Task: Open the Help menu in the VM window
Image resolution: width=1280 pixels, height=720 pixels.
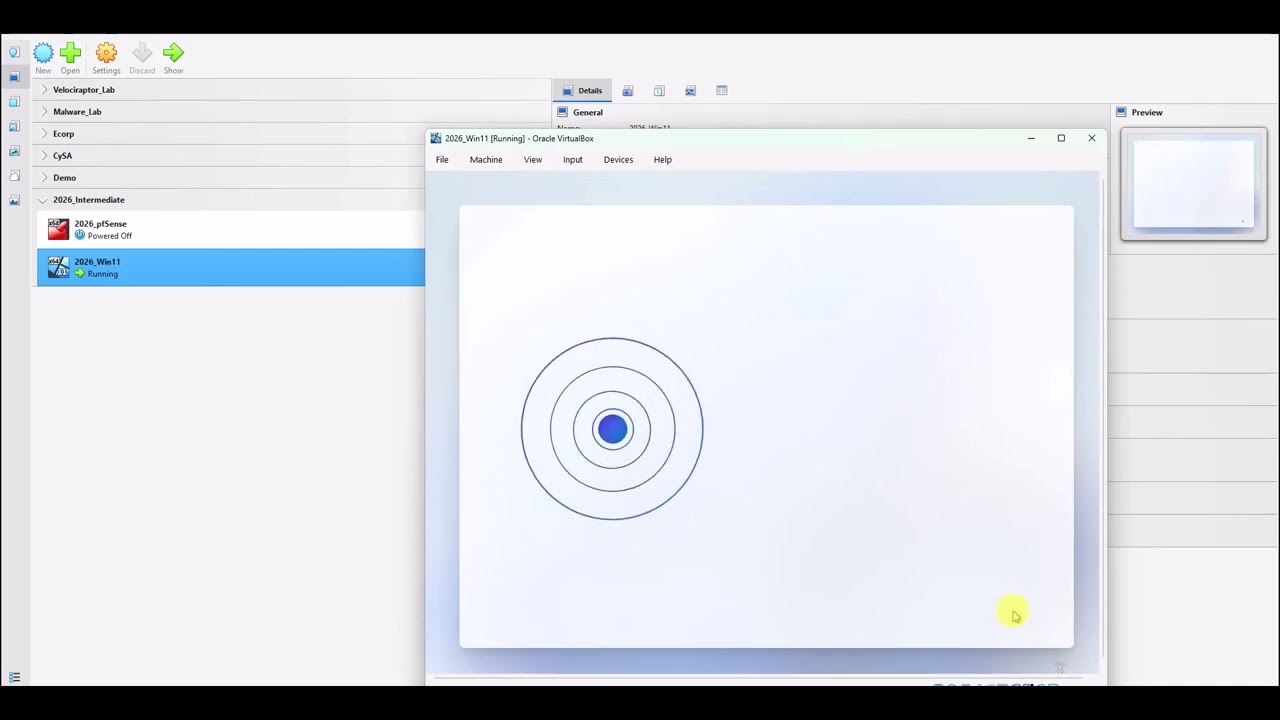Action: [x=663, y=160]
